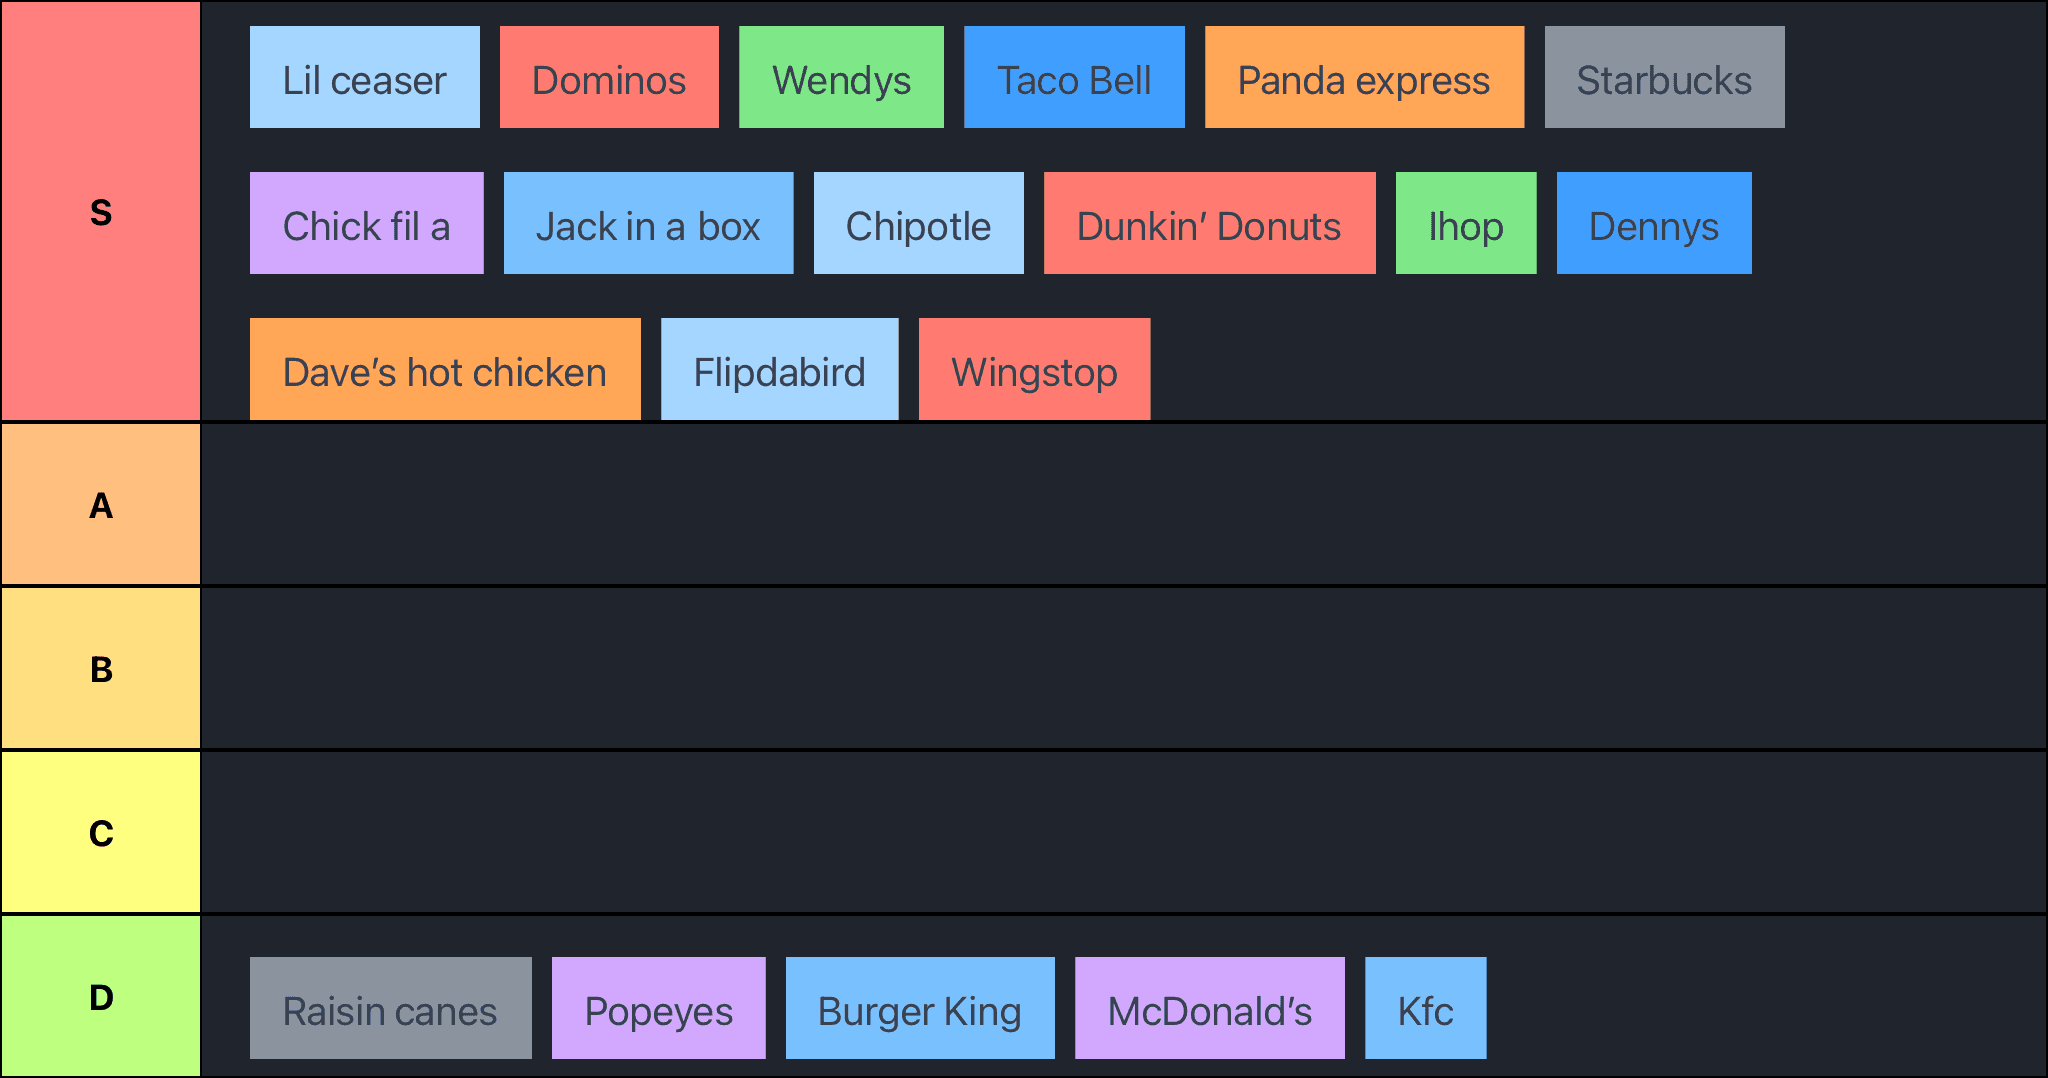The width and height of the screenshot is (2048, 1078).
Task: Select the Wingstop item
Action: pyautogui.click(x=1033, y=370)
